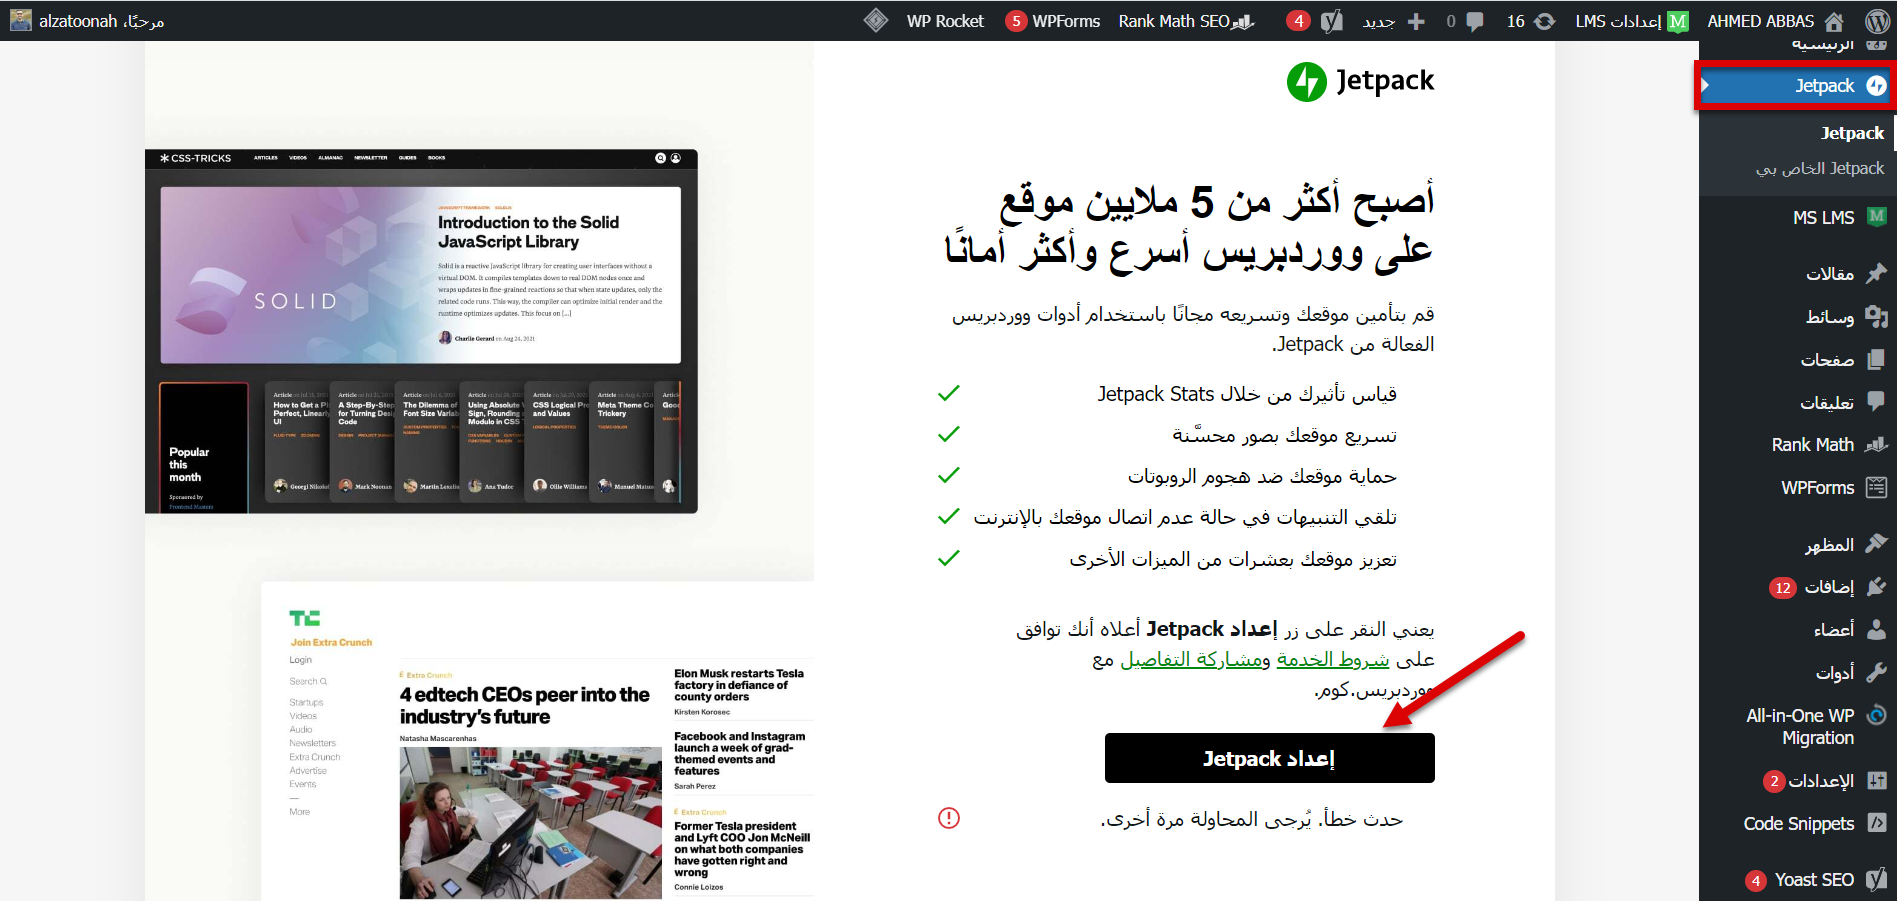
Task: Open alzatoonah user profile avatar
Action: click(21, 21)
